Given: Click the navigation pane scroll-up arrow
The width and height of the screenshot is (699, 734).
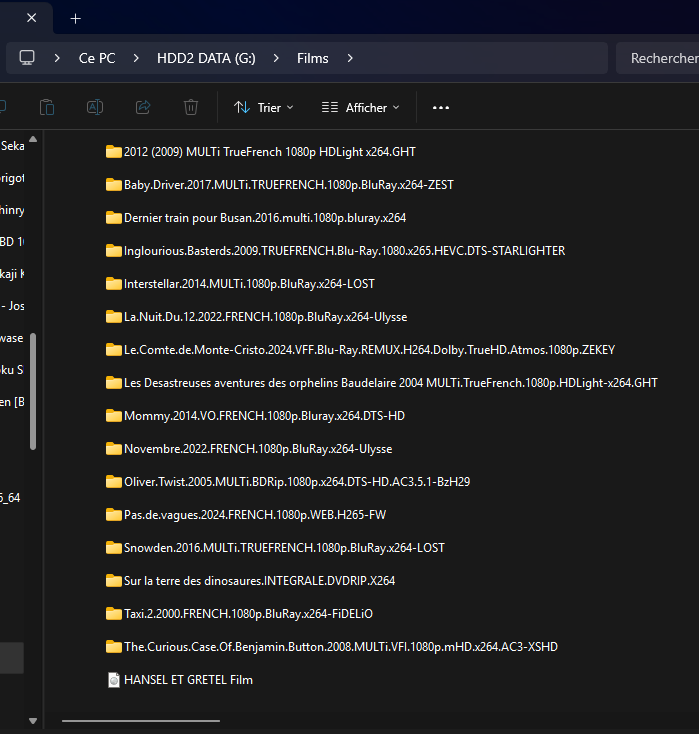Looking at the screenshot, I should point(33,139).
